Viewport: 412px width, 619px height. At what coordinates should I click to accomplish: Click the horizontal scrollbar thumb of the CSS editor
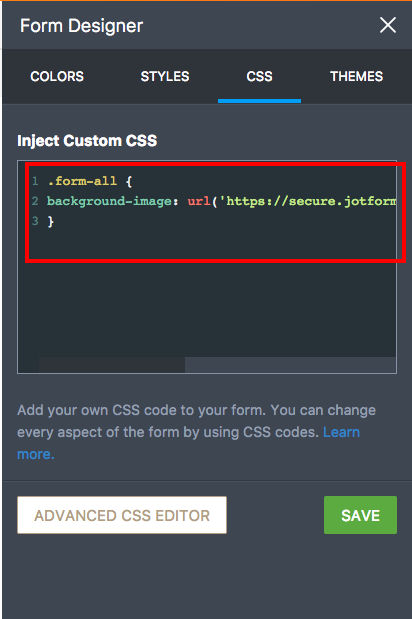[x=112, y=365]
